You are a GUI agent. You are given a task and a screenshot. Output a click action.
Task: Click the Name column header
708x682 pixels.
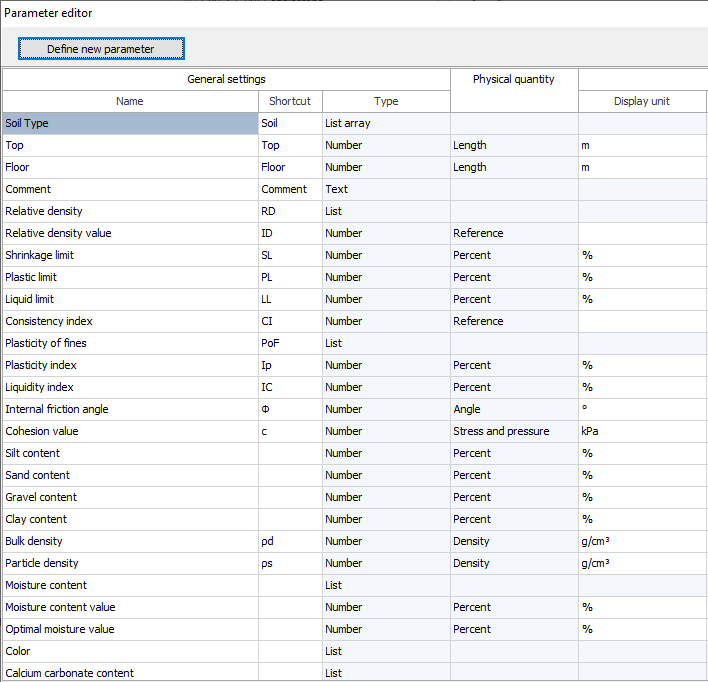(x=130, y=101)
